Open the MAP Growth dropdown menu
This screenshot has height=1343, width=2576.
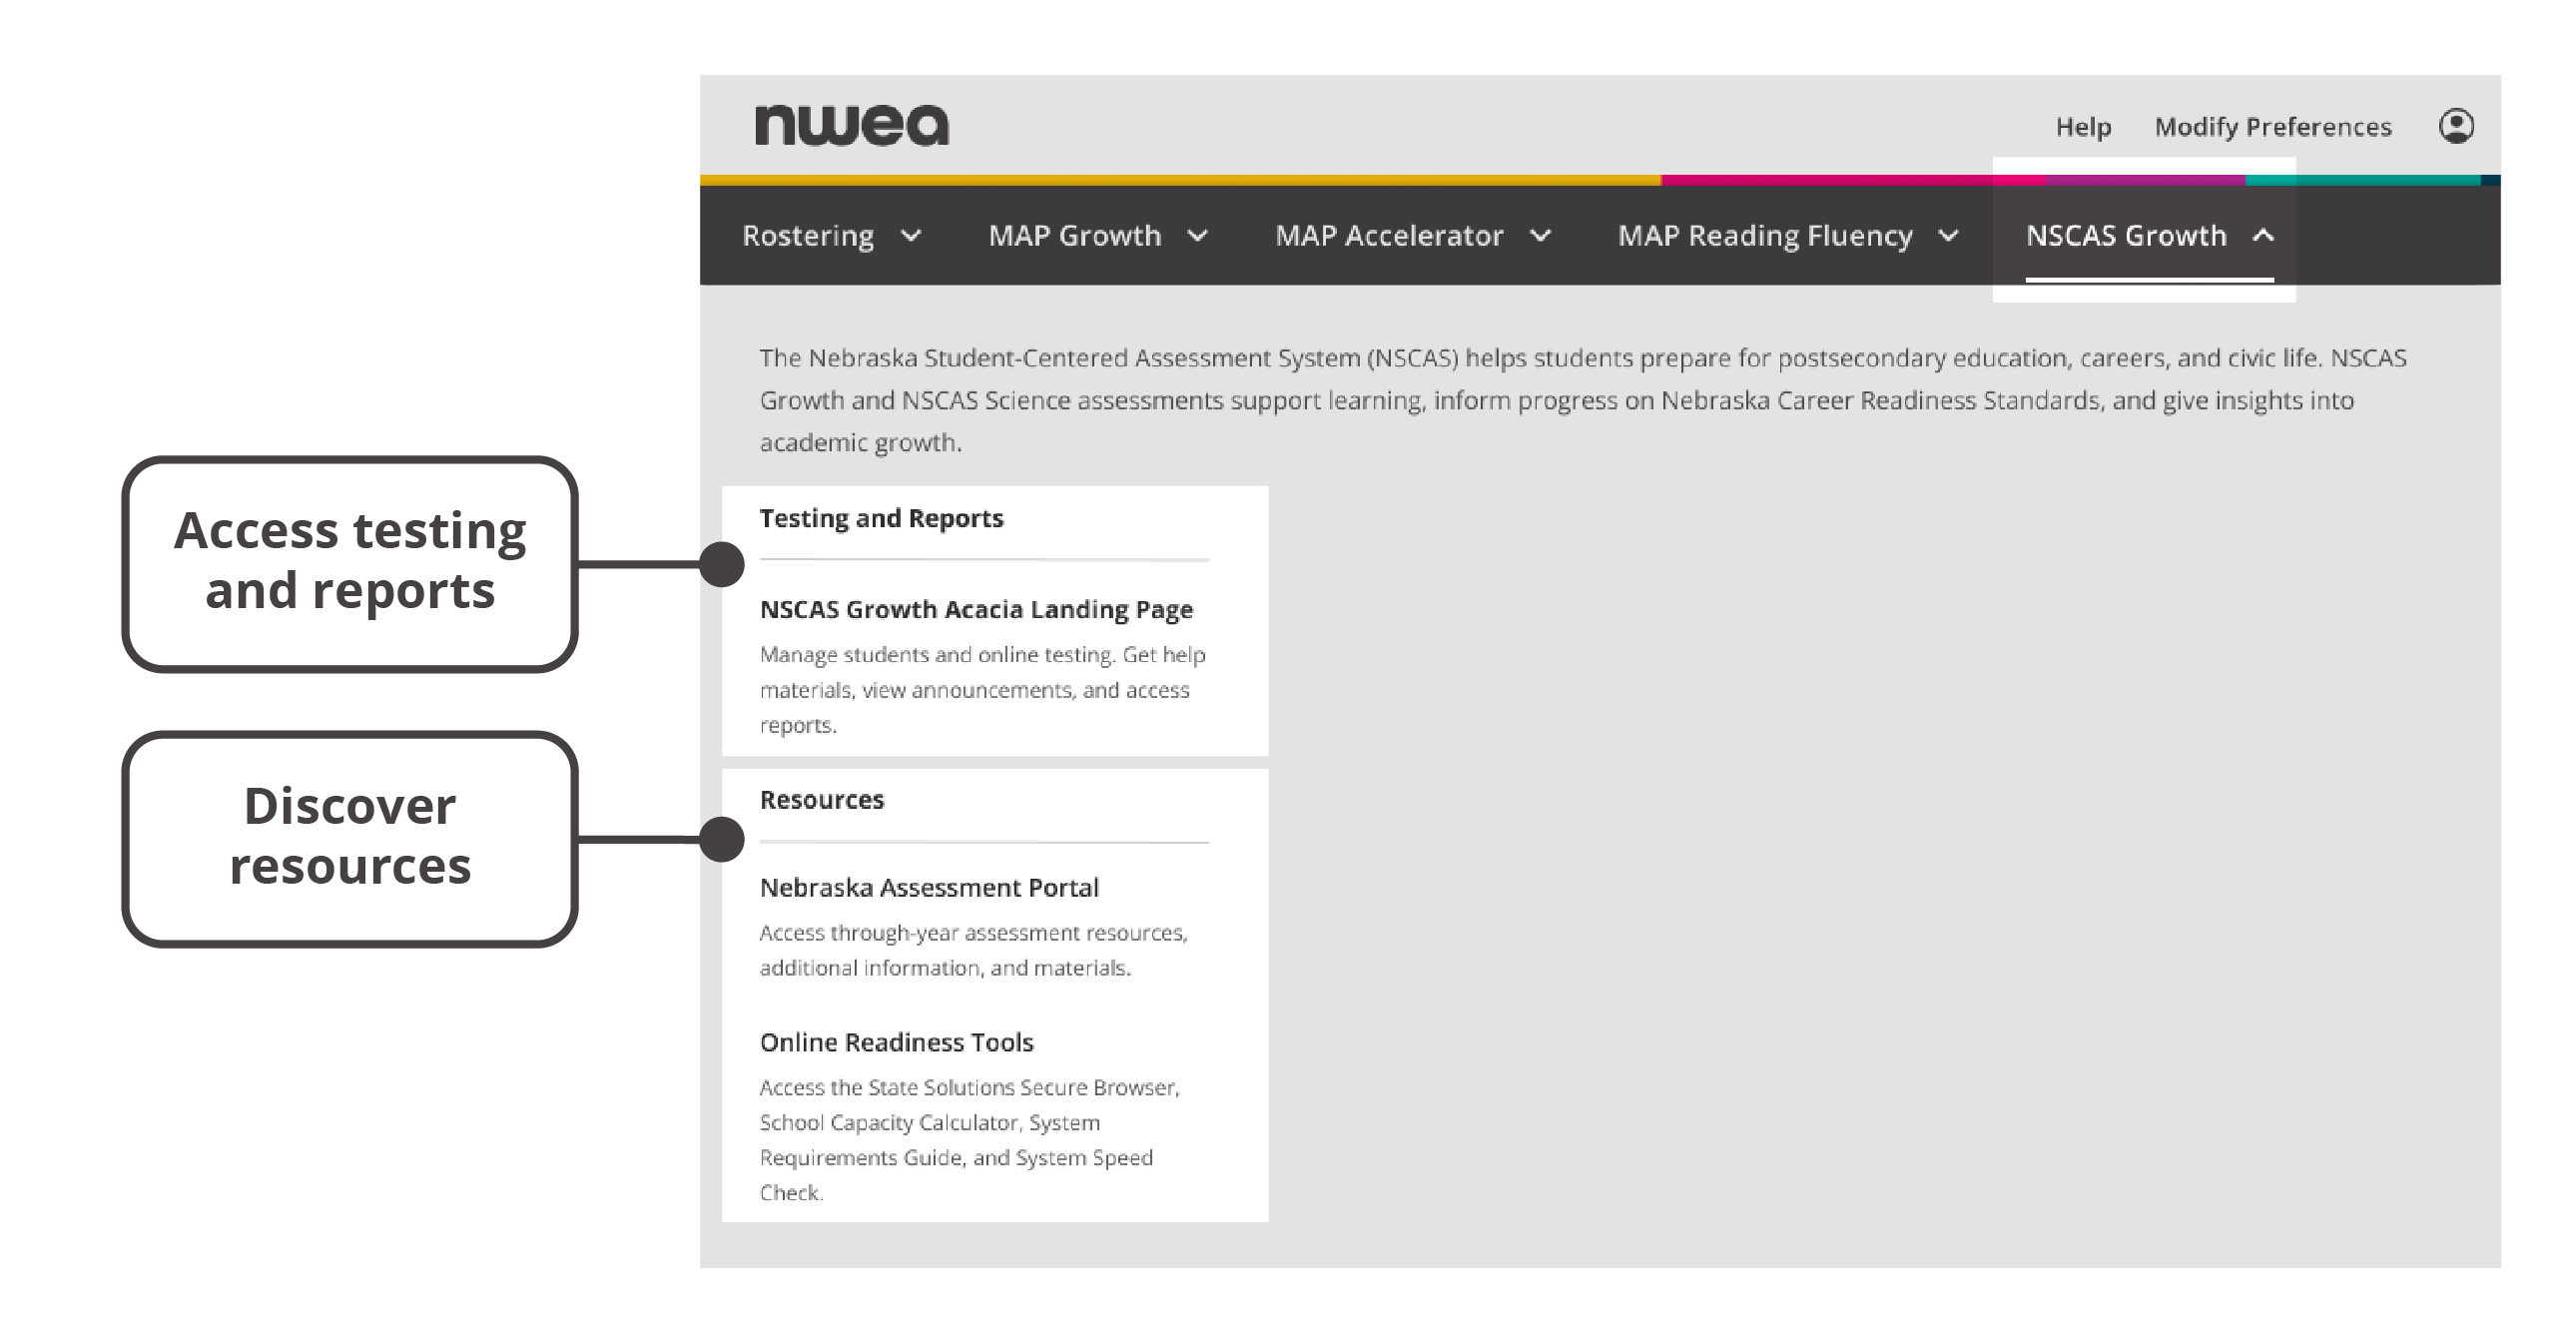[x=1098, y=236]
